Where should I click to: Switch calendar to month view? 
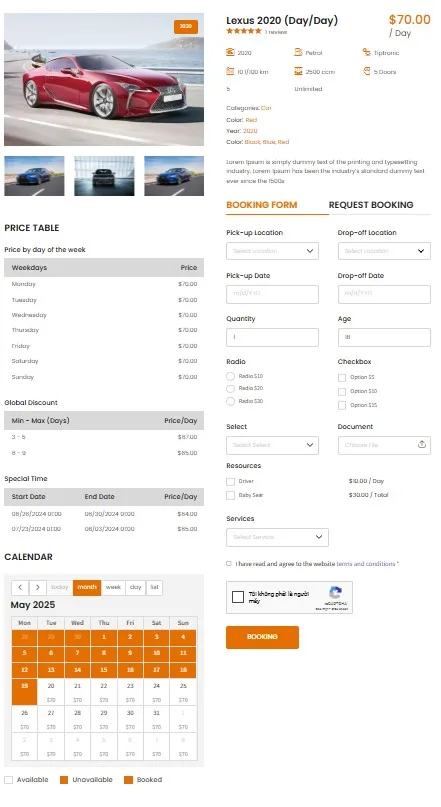tap(87, 587)
